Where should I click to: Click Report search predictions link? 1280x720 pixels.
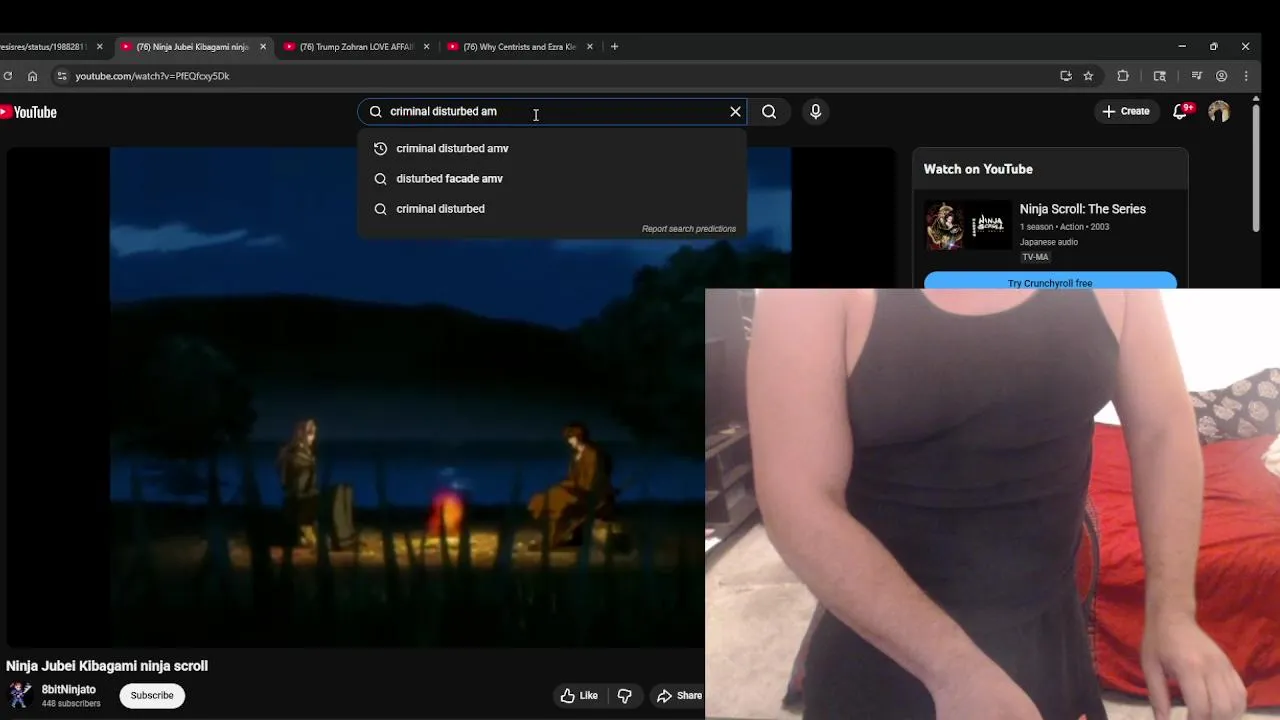[x=688, y=229]
